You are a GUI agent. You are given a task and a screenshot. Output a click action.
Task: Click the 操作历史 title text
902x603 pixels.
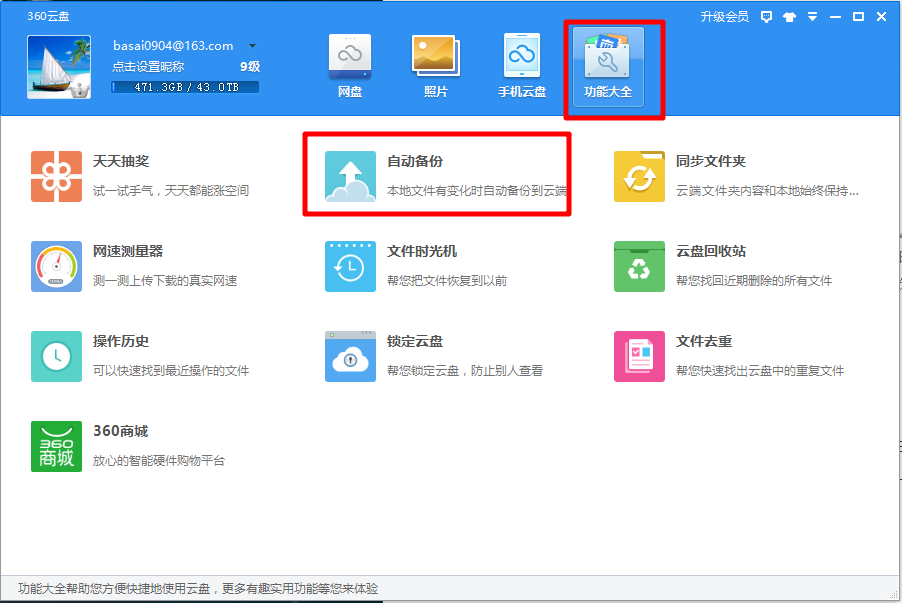tap(121, 341)
